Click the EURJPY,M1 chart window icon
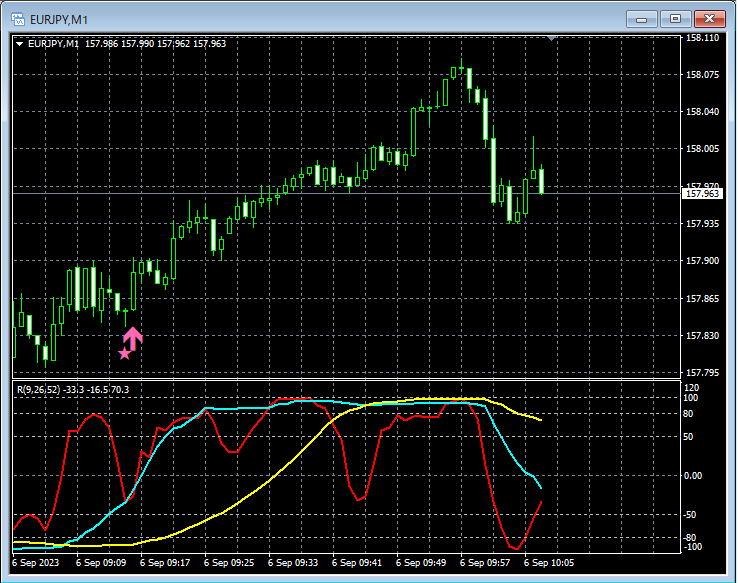Image resolution: width=738 pixels, height=583 pixels. pyautogui.click(x=18, y=19)
